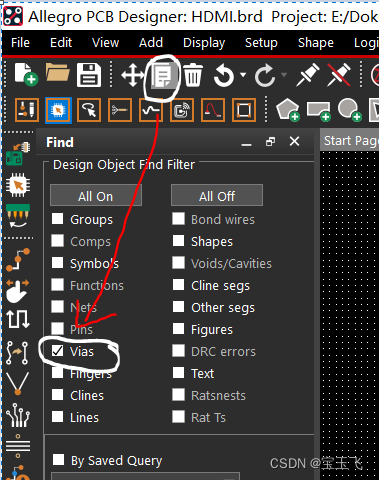Save the board with the floppy icon
This screenshot has width=379, height=480.
pos(89,75)
